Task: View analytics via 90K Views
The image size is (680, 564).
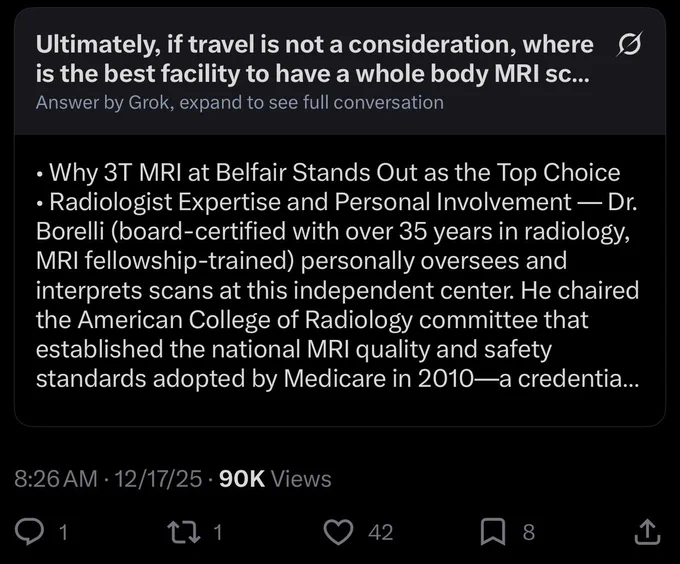Action: (275, 479)
